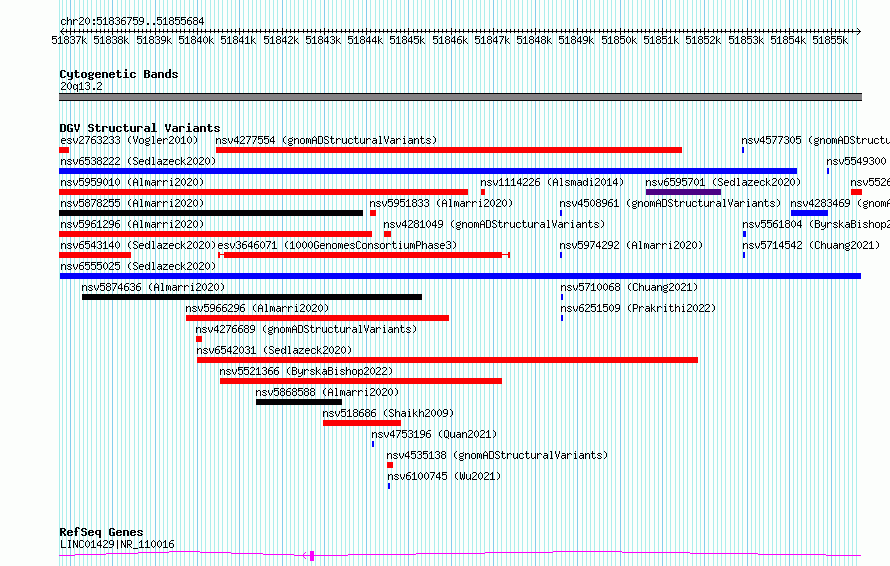The width and height of the screenshot is (890, 566).
Task: Select the red nsv5521366 variant bar
Action: pyautogui.click(x=361, y=381)
